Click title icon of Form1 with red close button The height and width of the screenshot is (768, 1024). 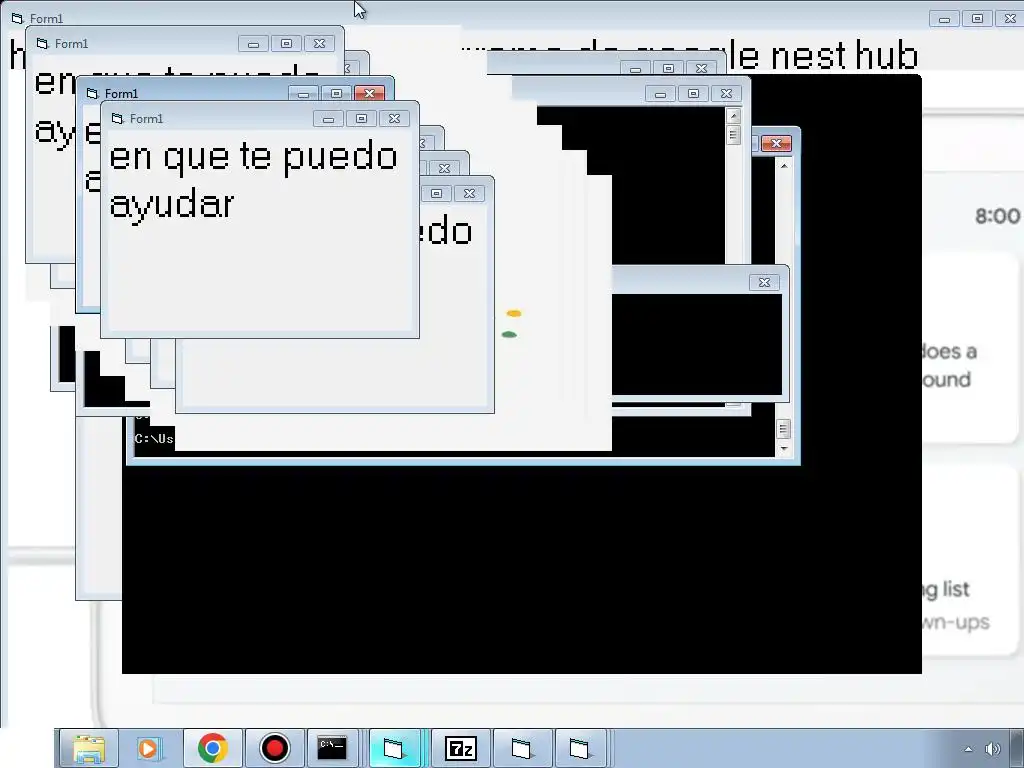point(92,93)
